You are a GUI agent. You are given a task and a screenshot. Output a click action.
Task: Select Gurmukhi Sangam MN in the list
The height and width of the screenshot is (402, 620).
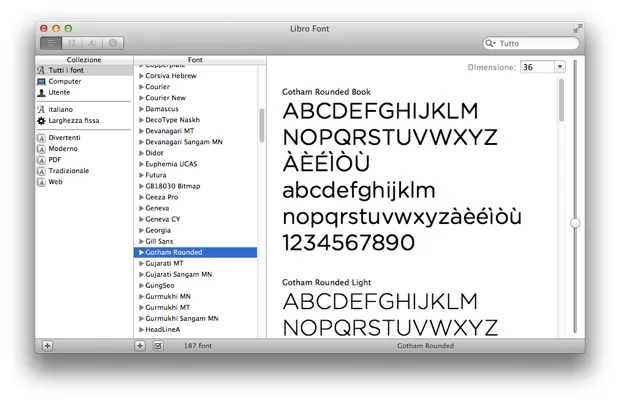point(182,319)
